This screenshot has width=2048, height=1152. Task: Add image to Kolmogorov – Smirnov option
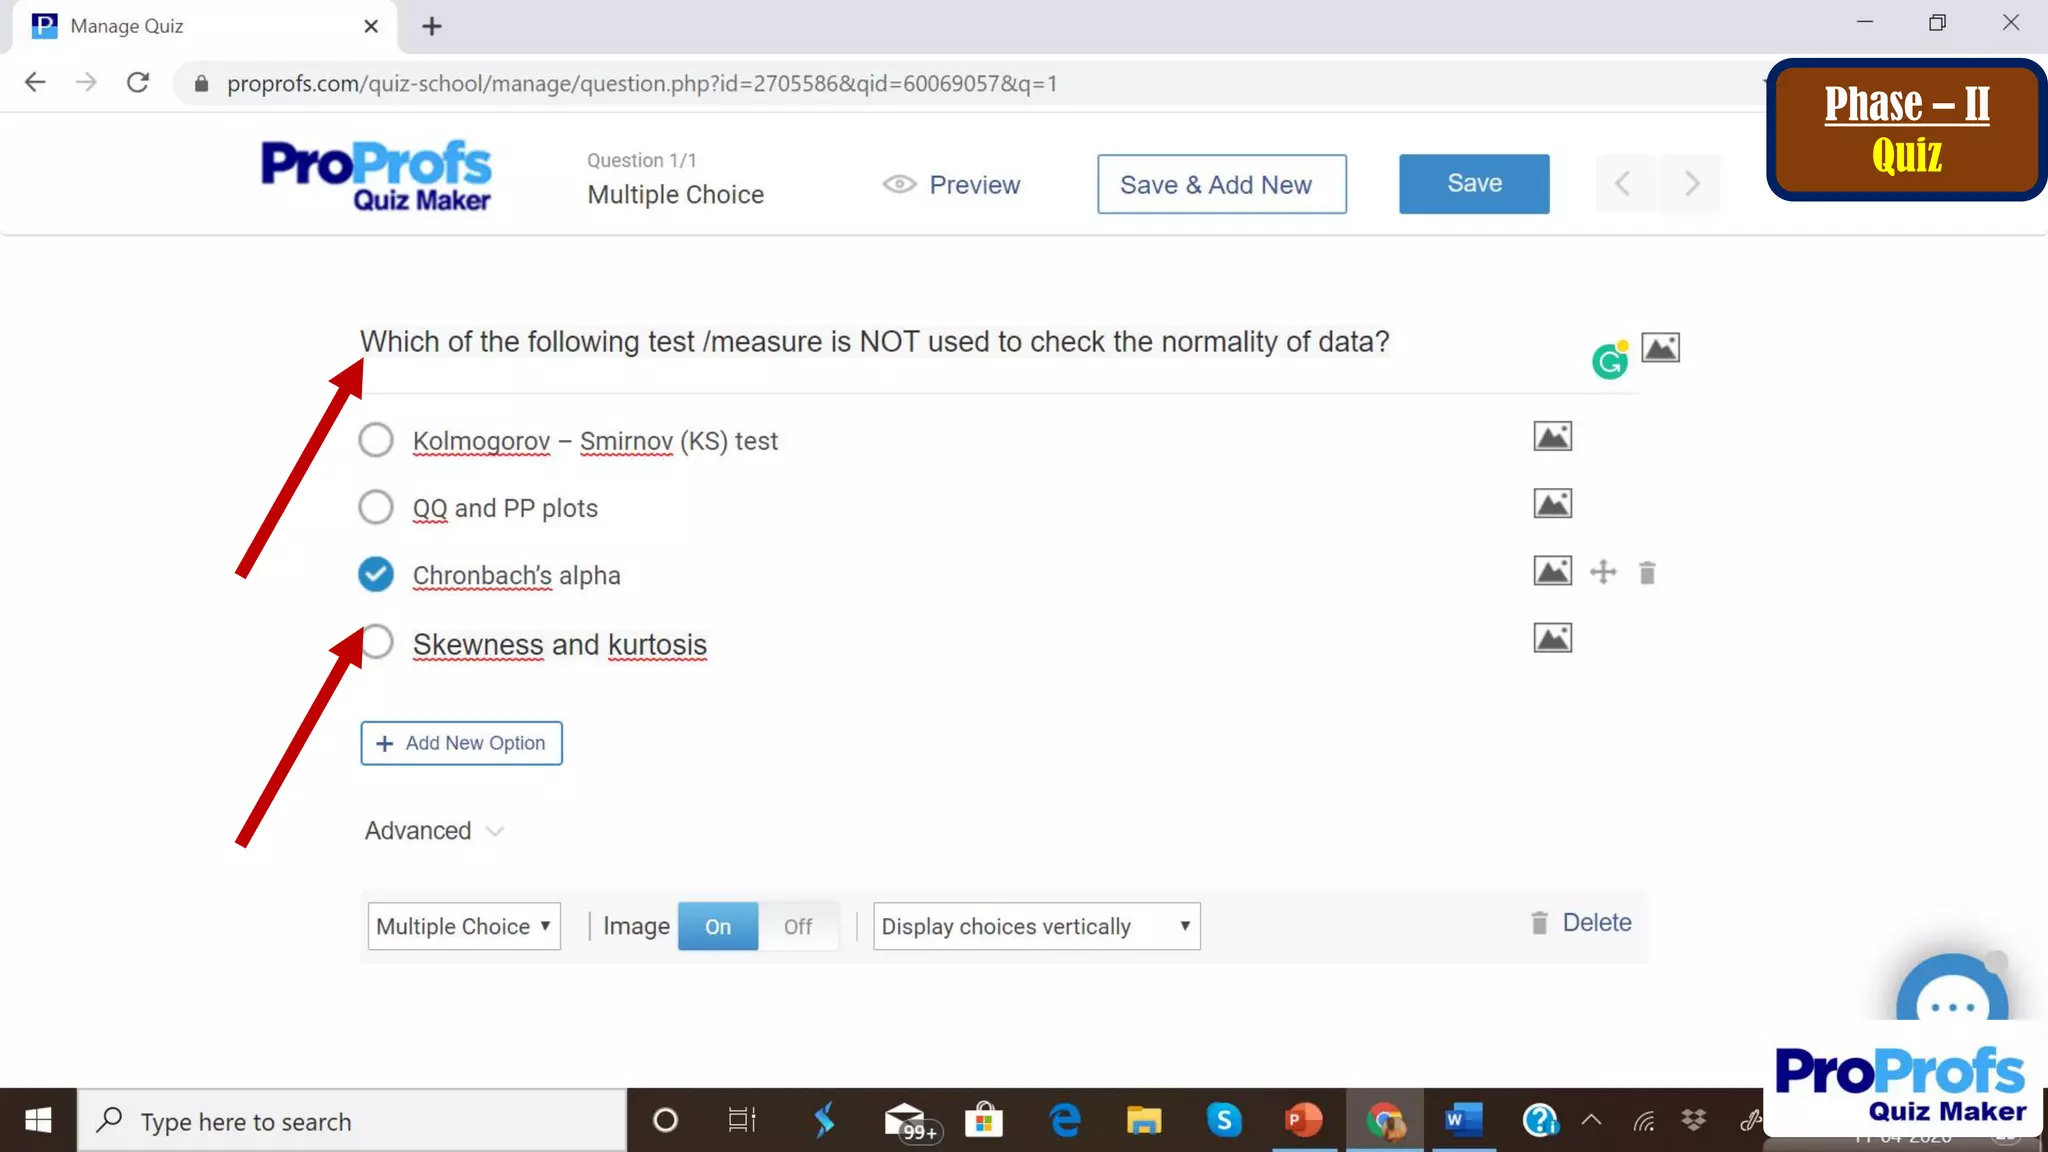1552,436
